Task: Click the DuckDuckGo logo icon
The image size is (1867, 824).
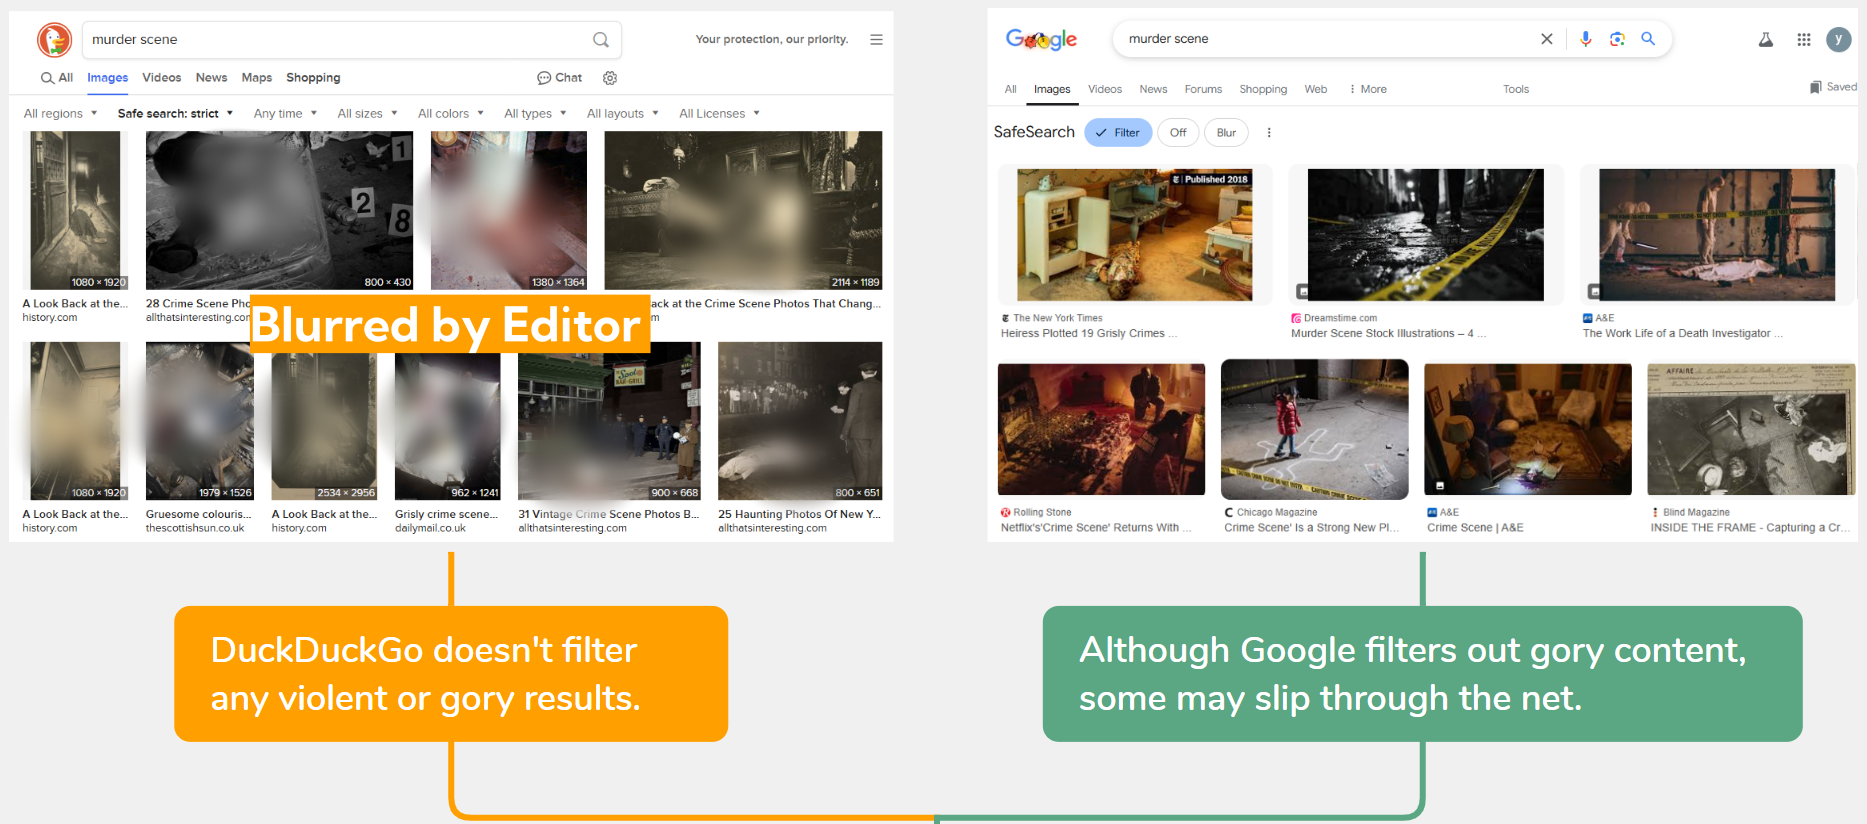Action: tap(54, 40)
